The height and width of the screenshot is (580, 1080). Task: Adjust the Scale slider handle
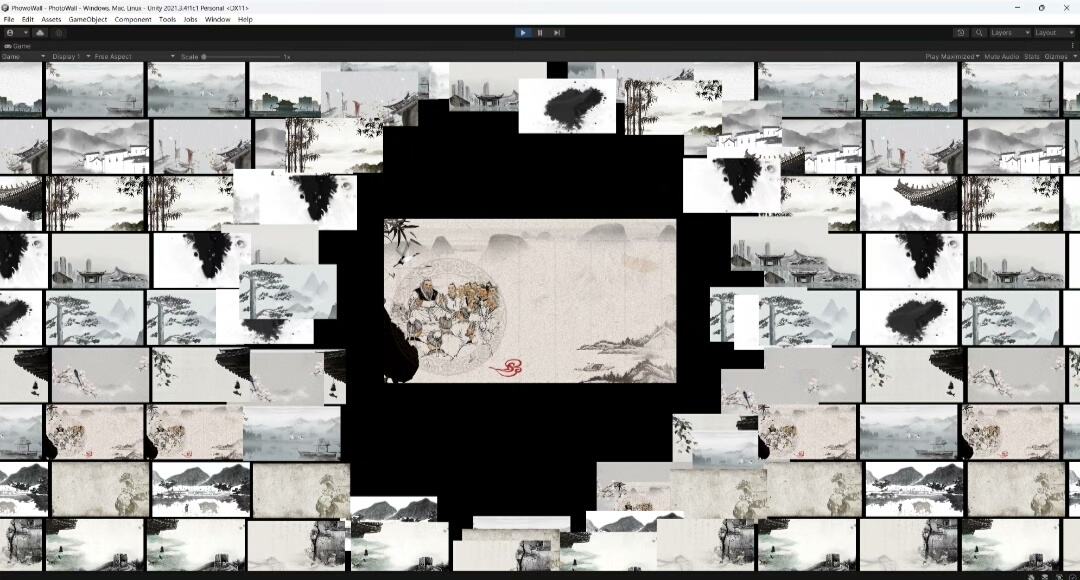[x=204, y=56]
